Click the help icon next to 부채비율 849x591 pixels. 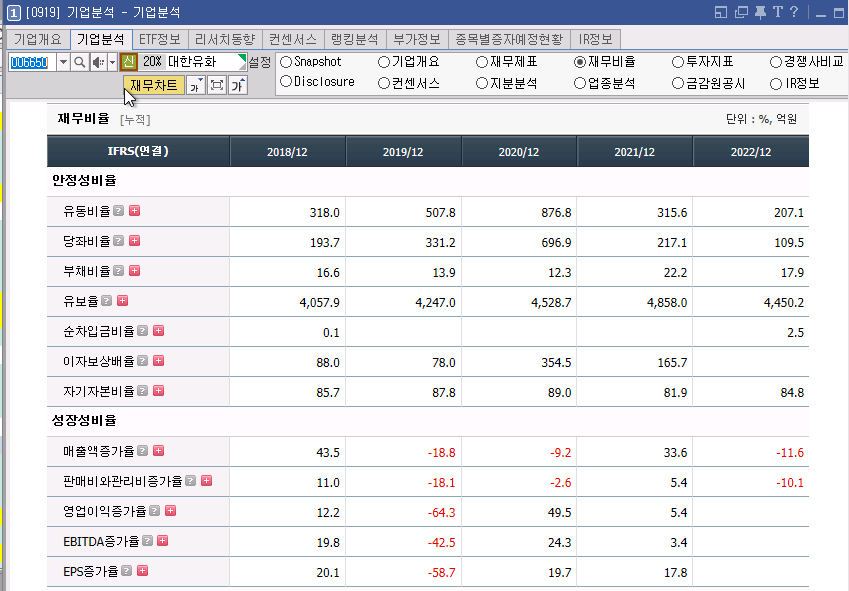pos(119,271)
